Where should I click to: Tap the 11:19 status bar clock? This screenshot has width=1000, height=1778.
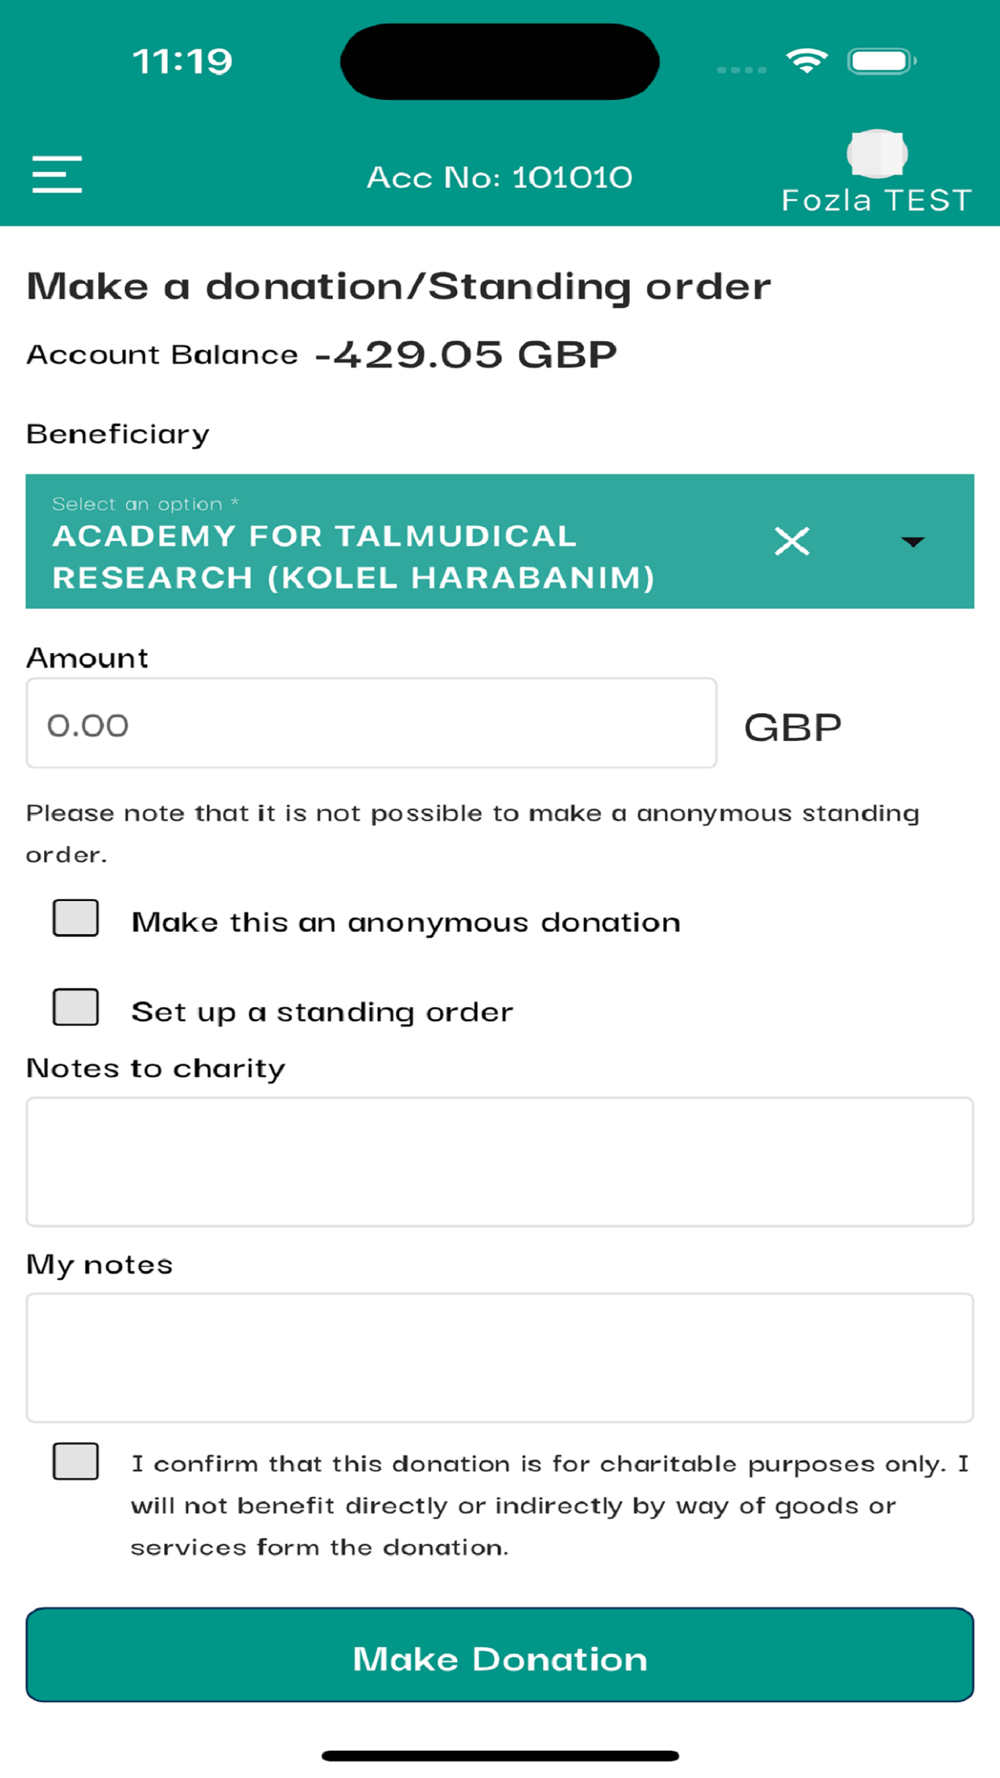point(183,62)
